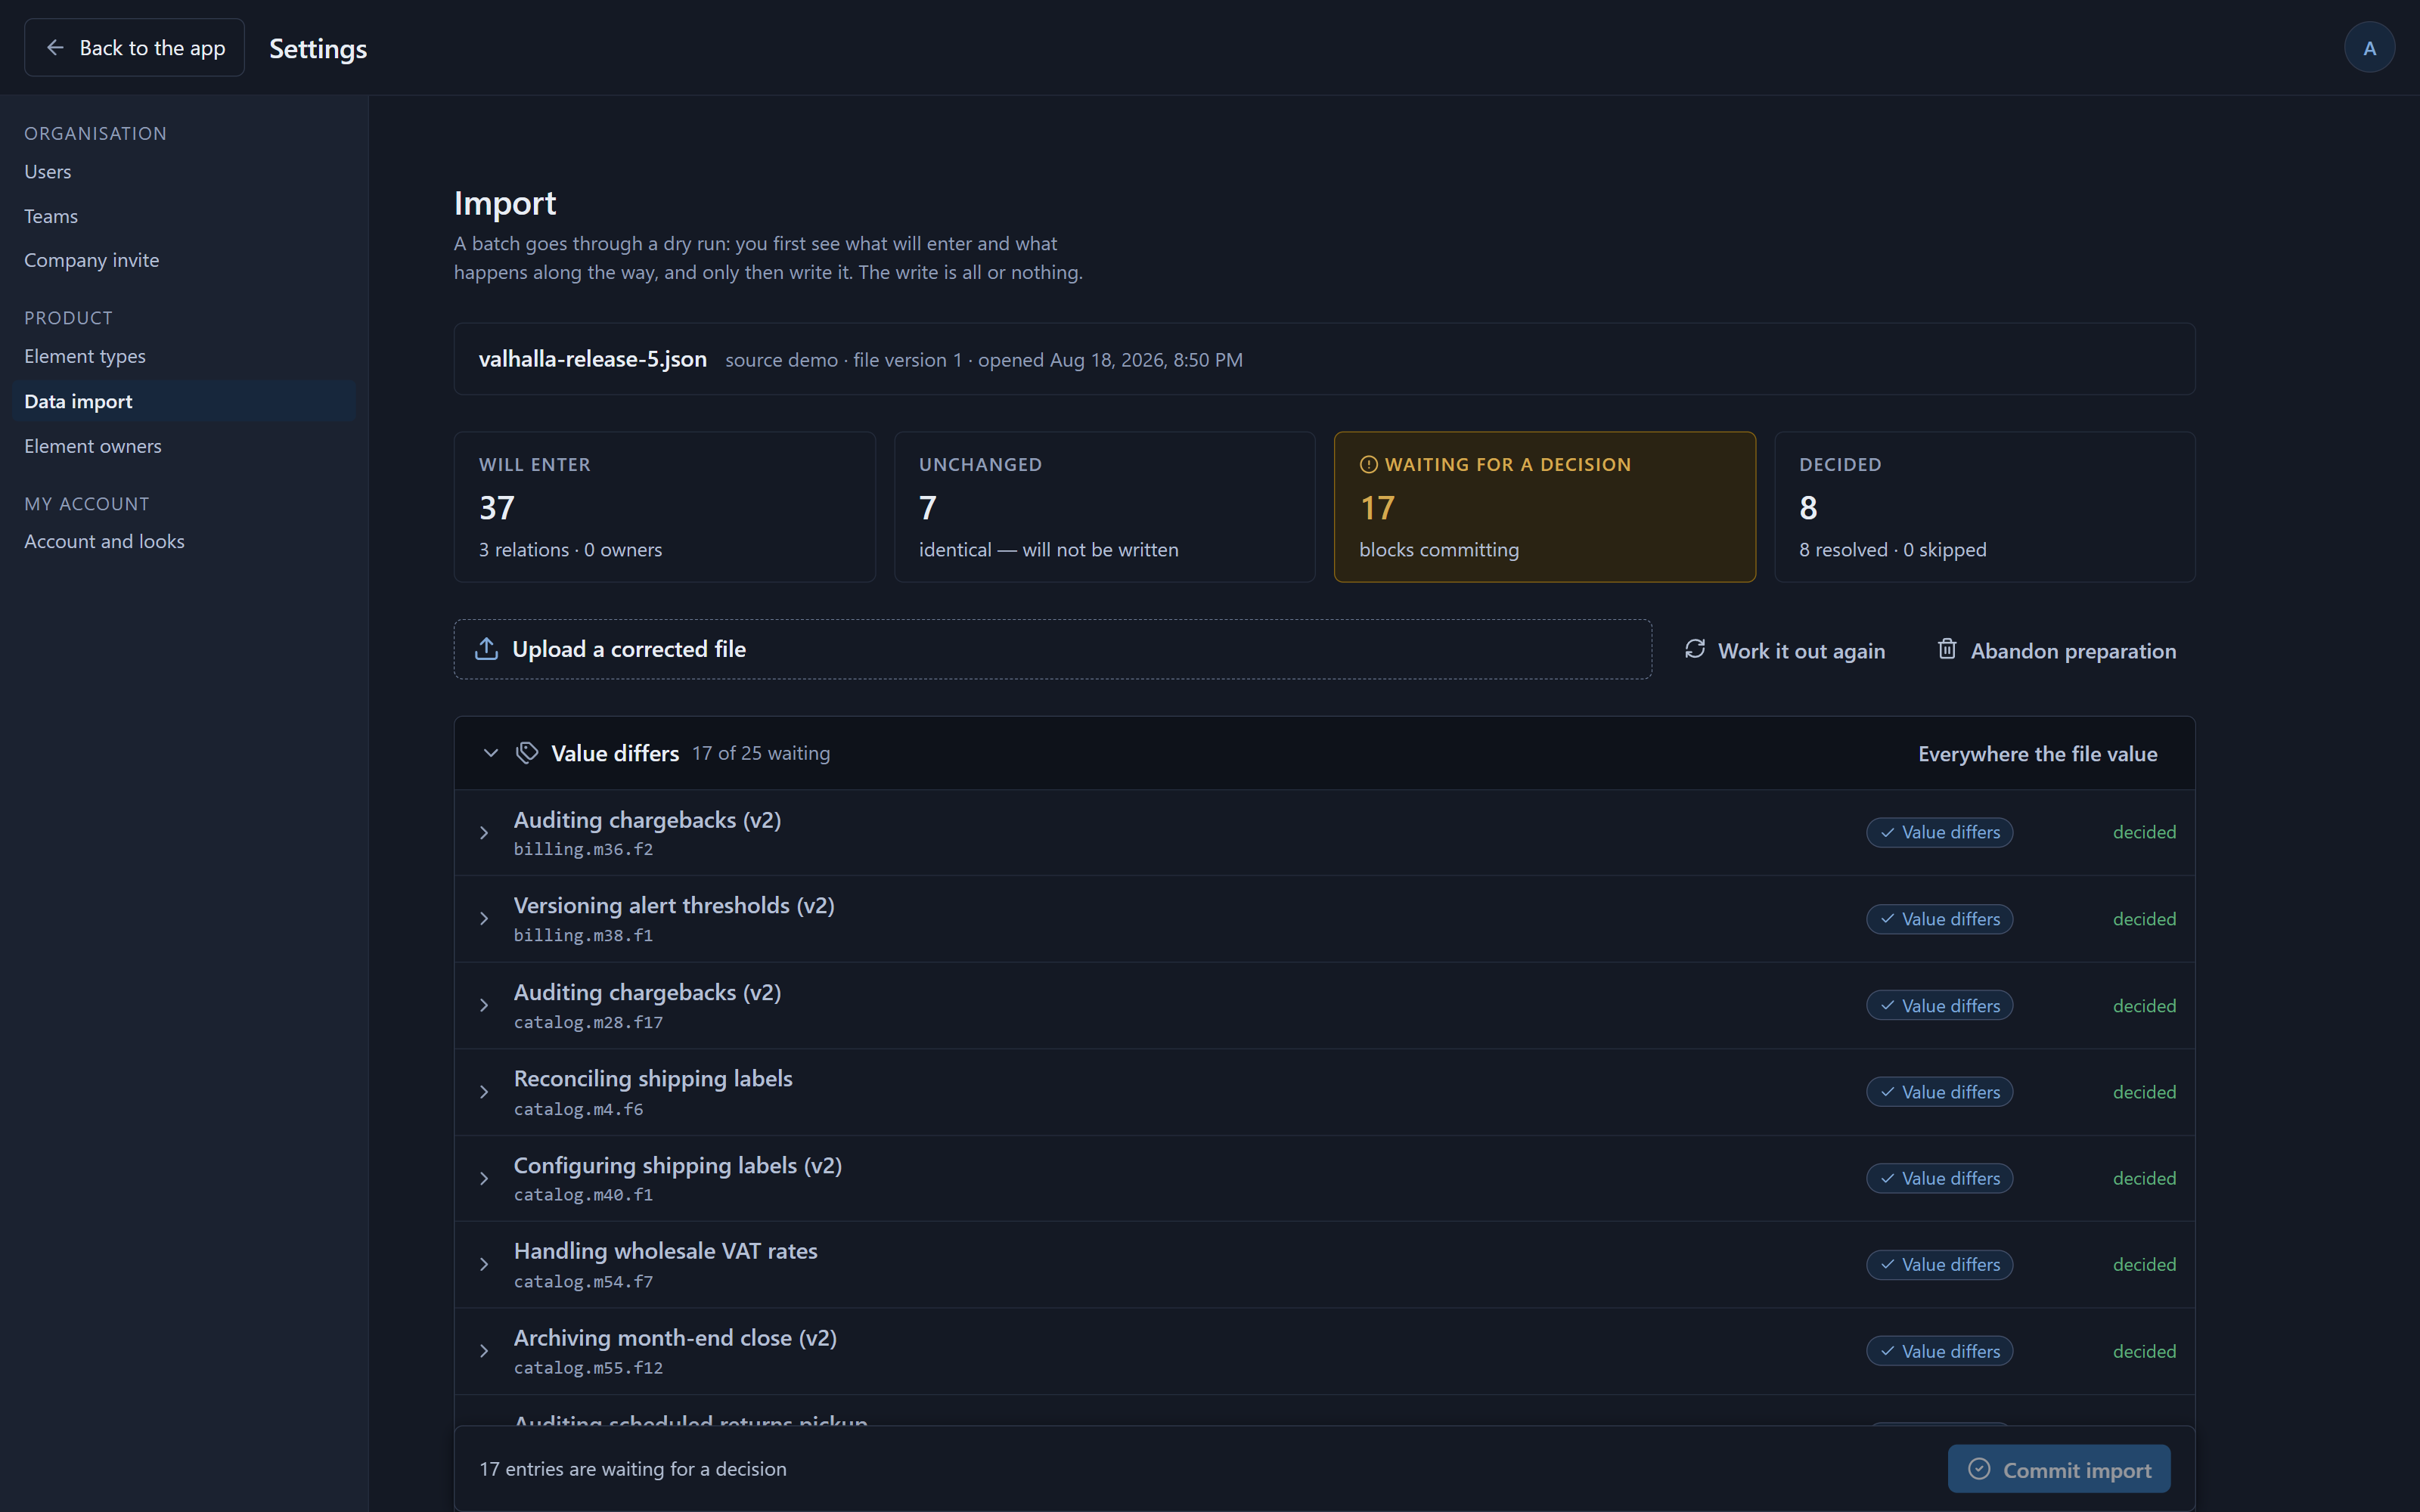Click the Import page heading

tap(505, 203)
